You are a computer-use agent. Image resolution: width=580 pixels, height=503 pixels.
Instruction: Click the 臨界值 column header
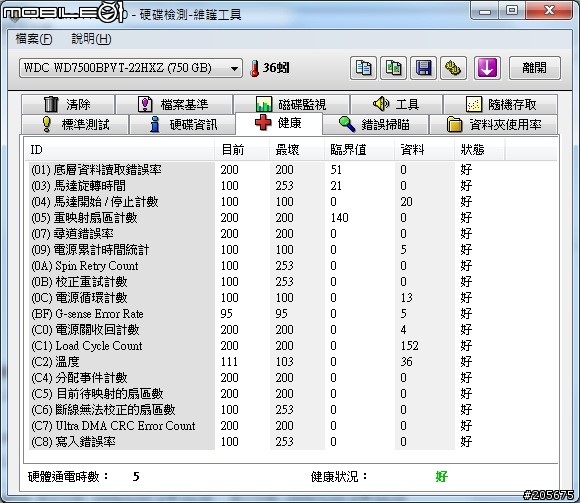(x=359, y=150)
